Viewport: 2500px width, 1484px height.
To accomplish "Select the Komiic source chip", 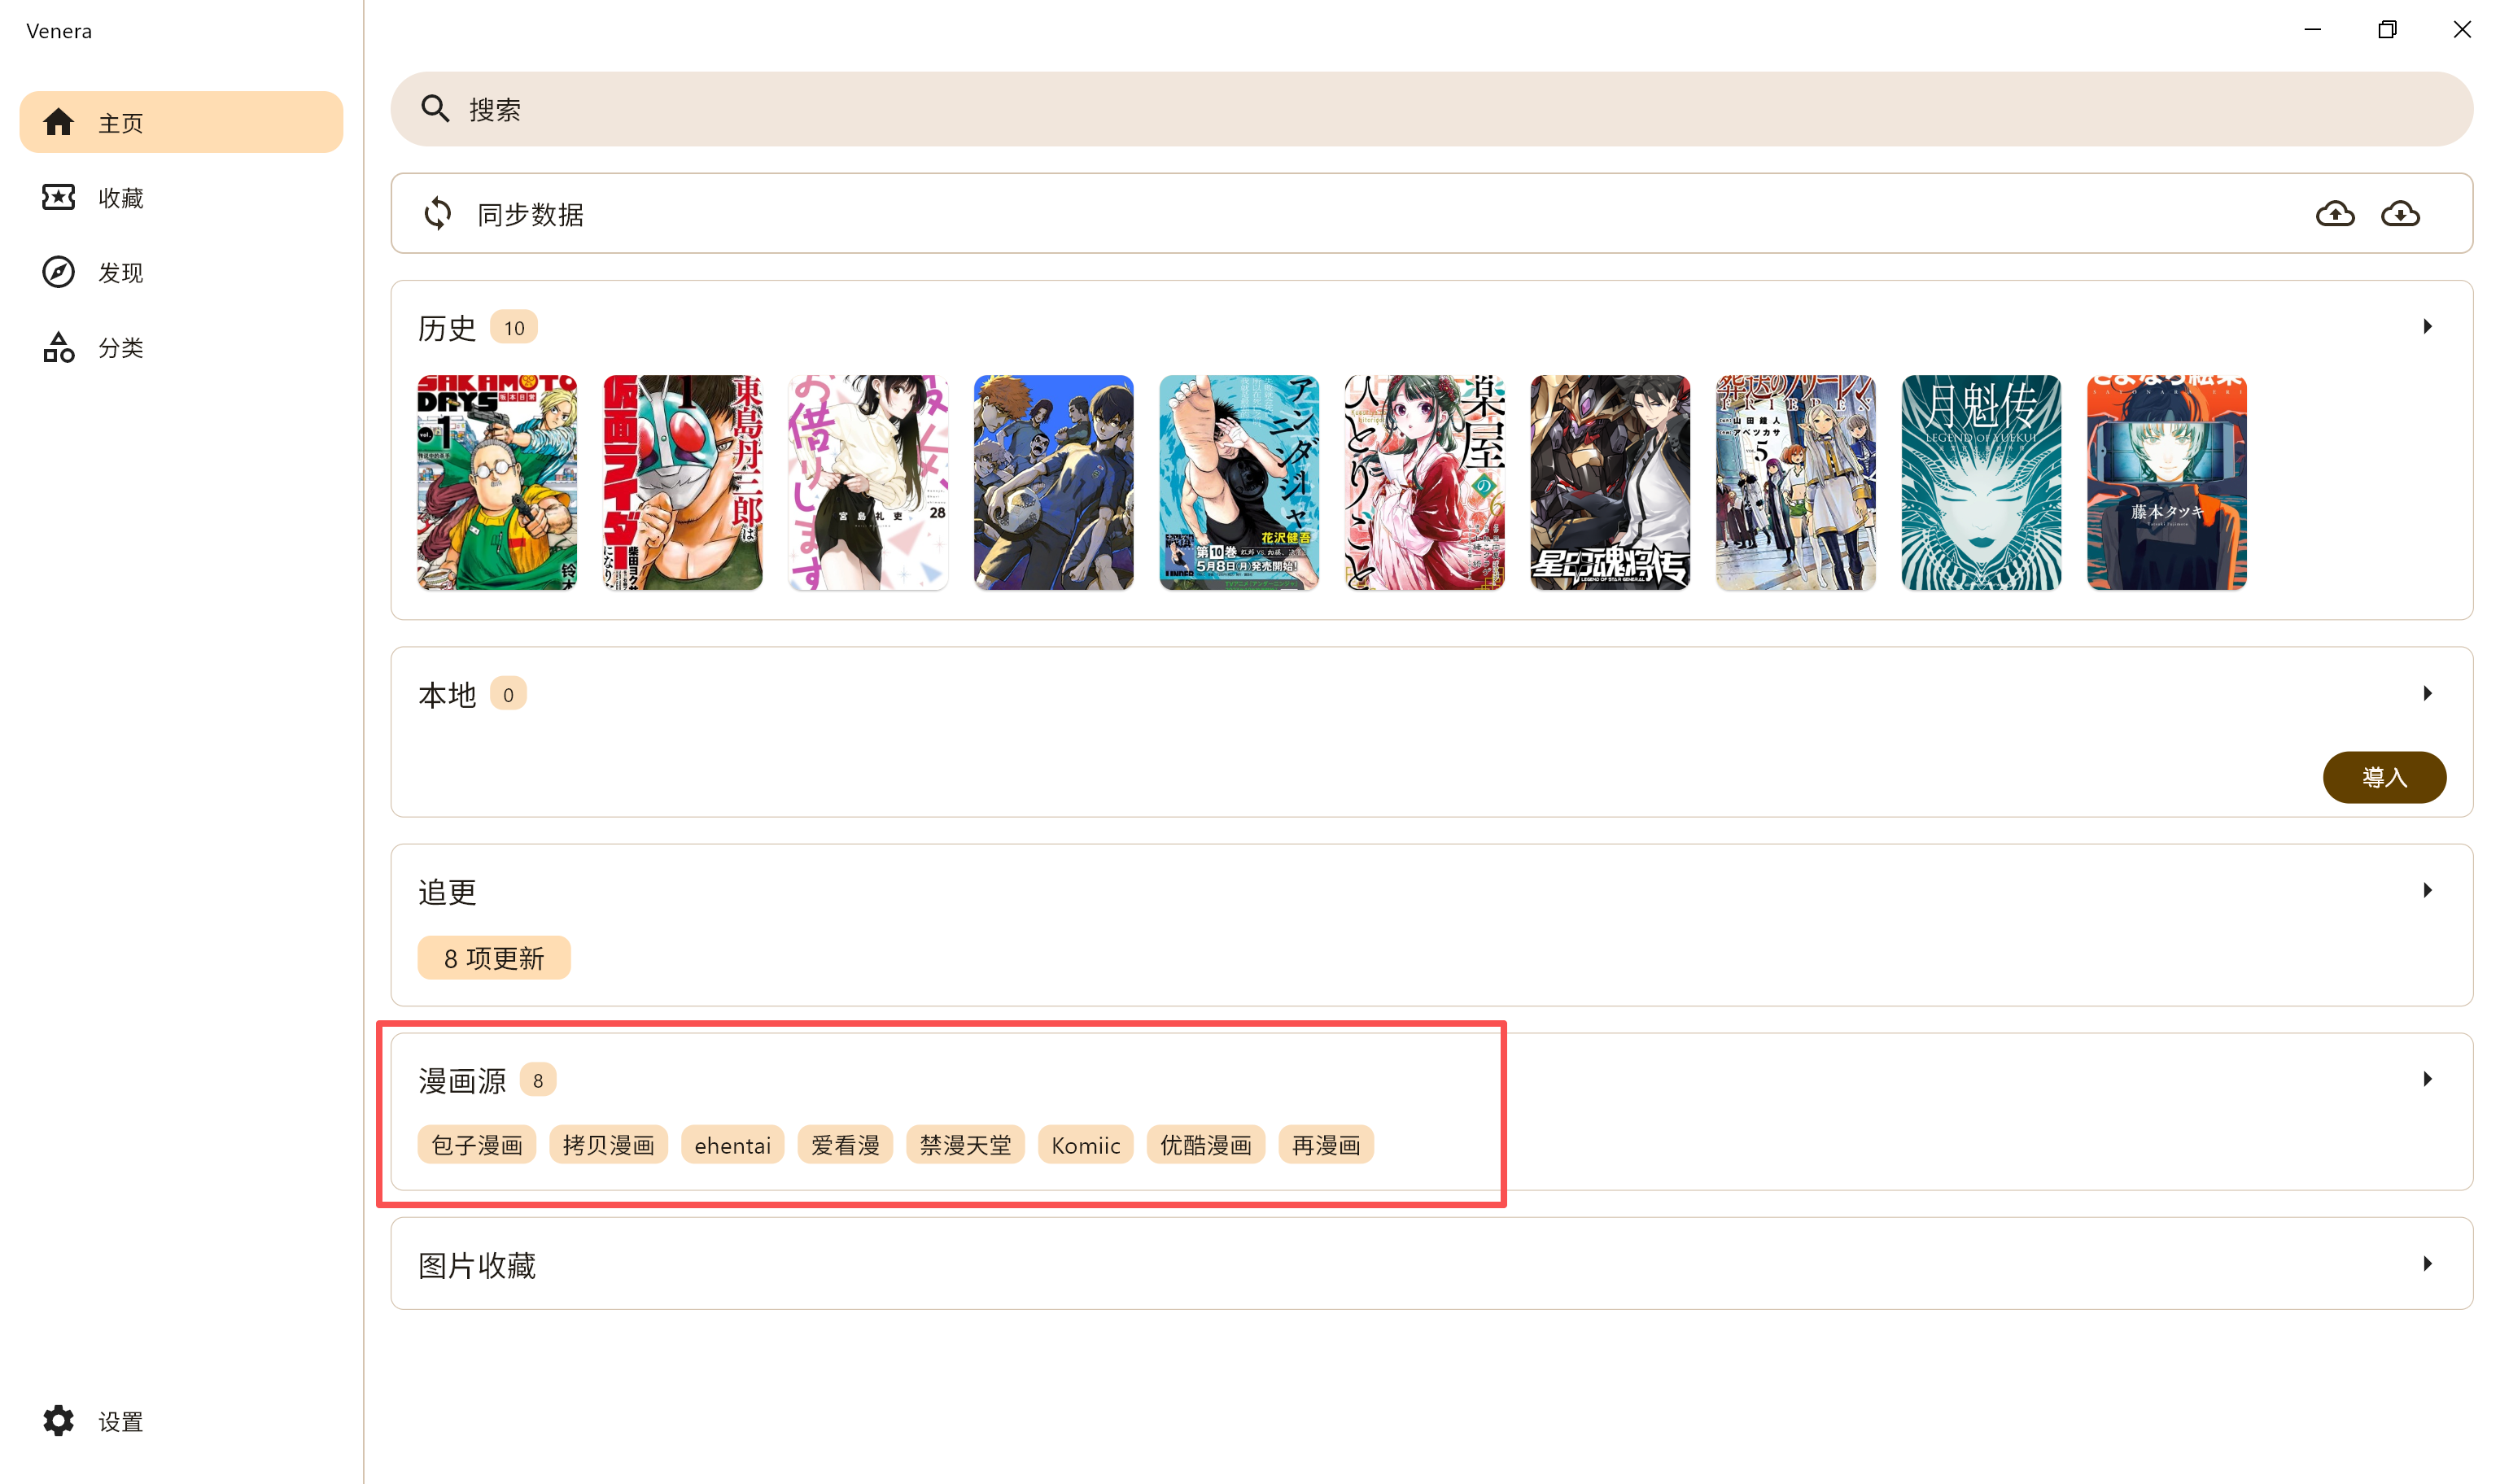I will pos(1085,1146).
